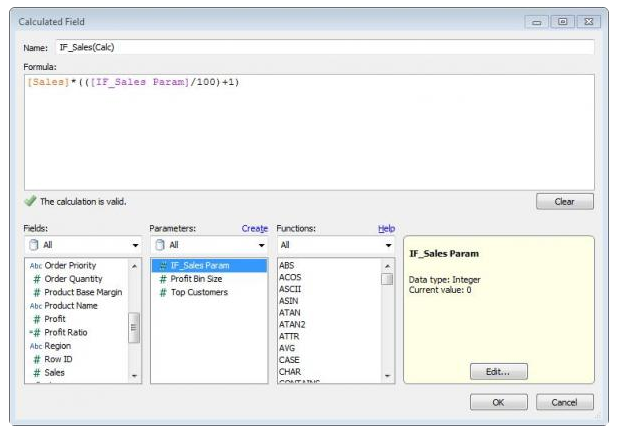Choose the Profit Ratio calculated field
The width and height of the screenshot is (621, 434).
pyautogui.click(x=66, y=332)
